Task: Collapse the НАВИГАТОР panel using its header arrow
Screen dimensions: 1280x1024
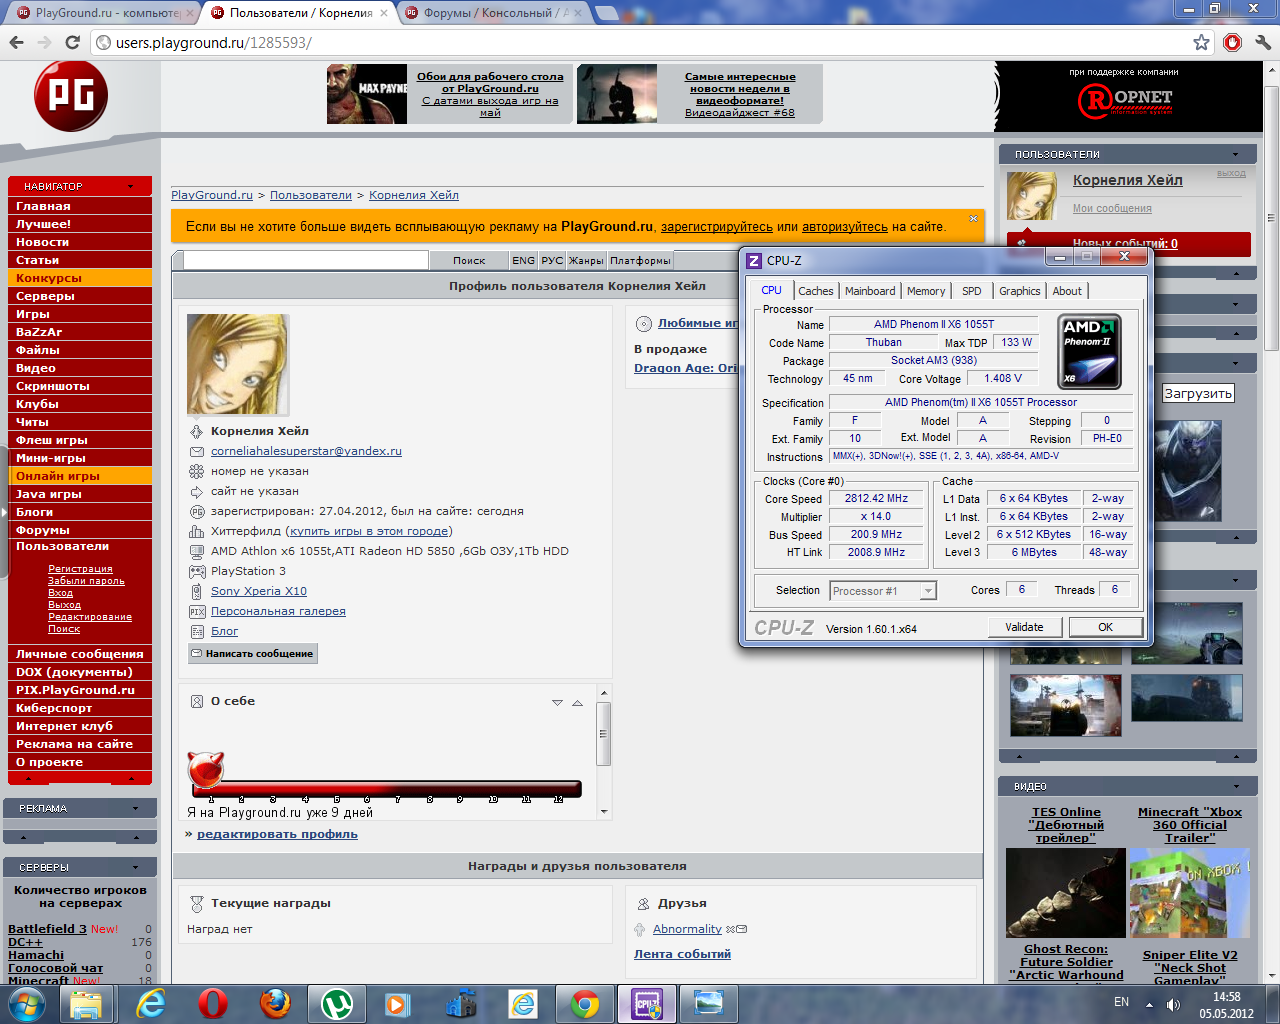Action: coord(131,187)
